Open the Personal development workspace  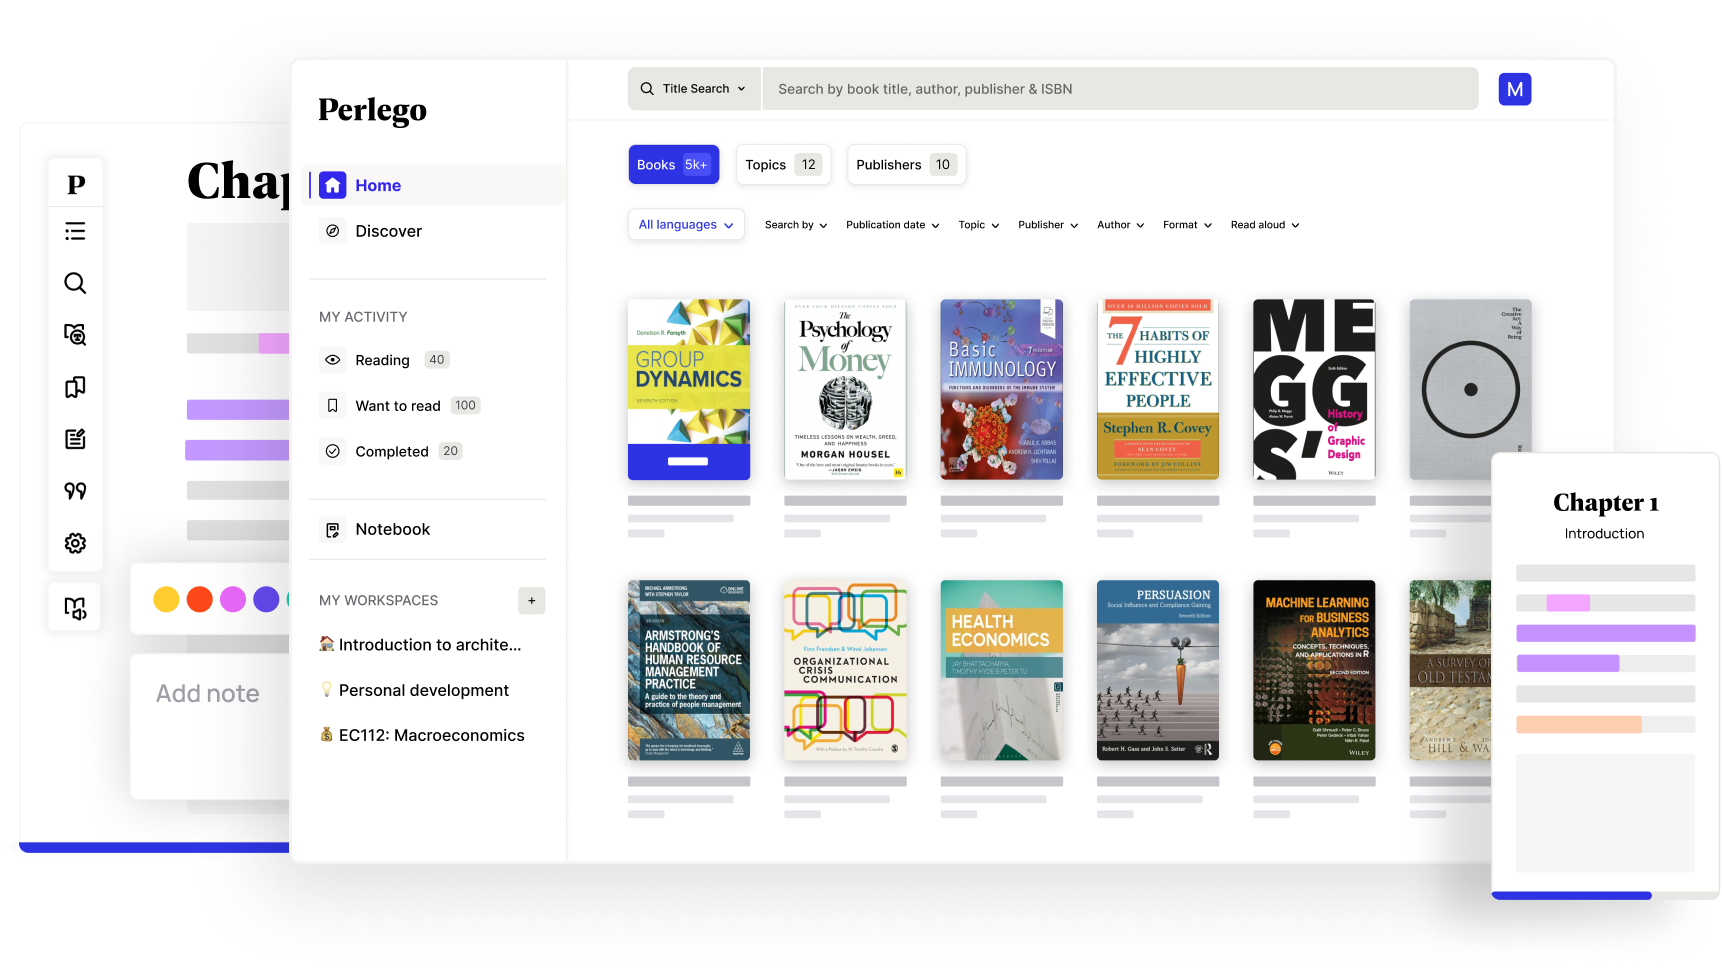[x=423, y=690]
